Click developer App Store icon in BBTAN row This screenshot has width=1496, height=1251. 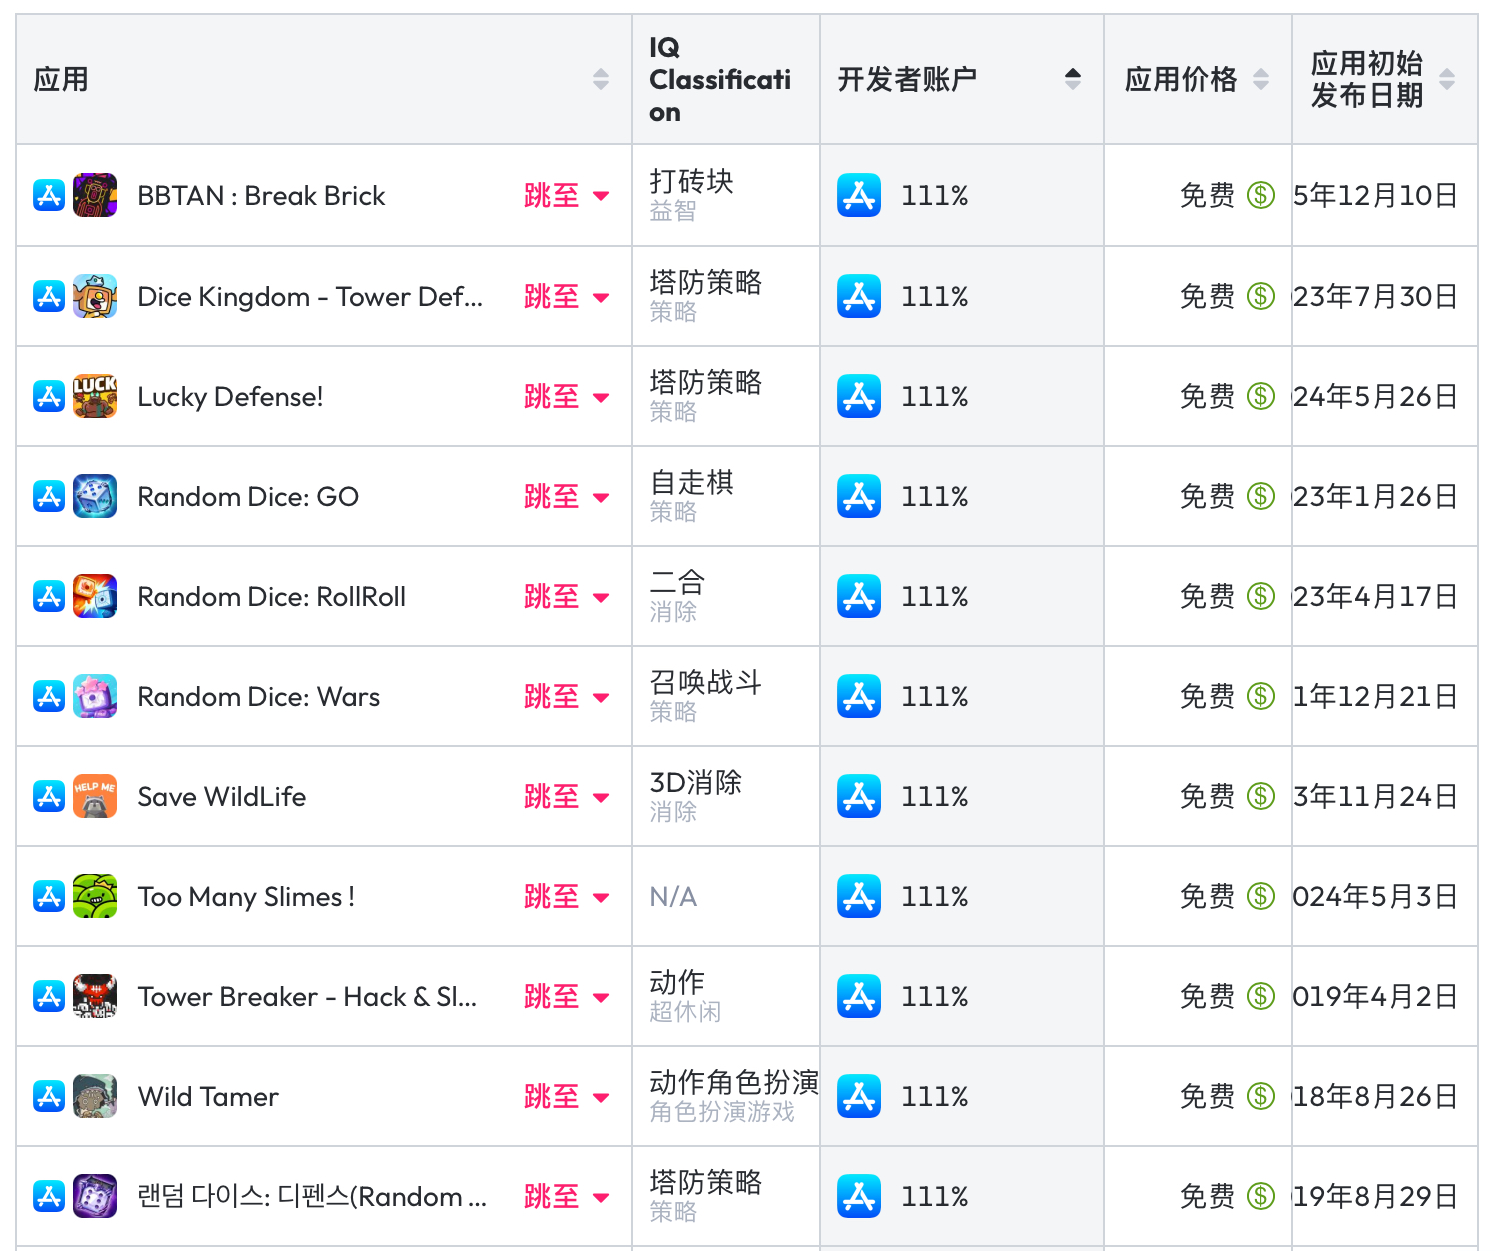(x=859, y=196)
